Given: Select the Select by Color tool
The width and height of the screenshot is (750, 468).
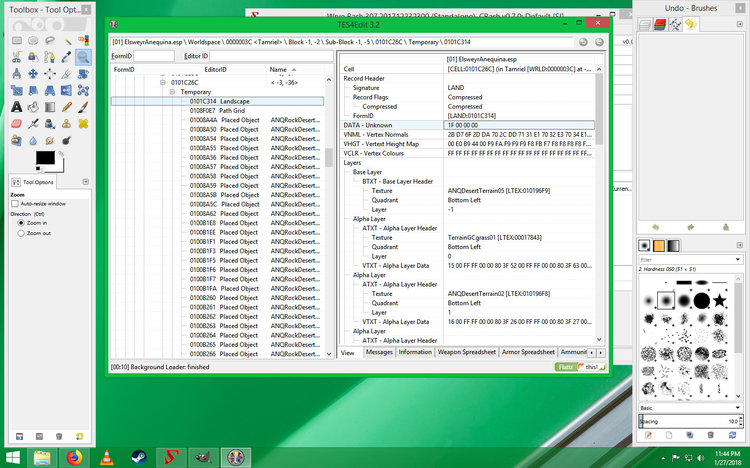Looking at the screenshot, I should pyautogui.click(x=83, y=40).
